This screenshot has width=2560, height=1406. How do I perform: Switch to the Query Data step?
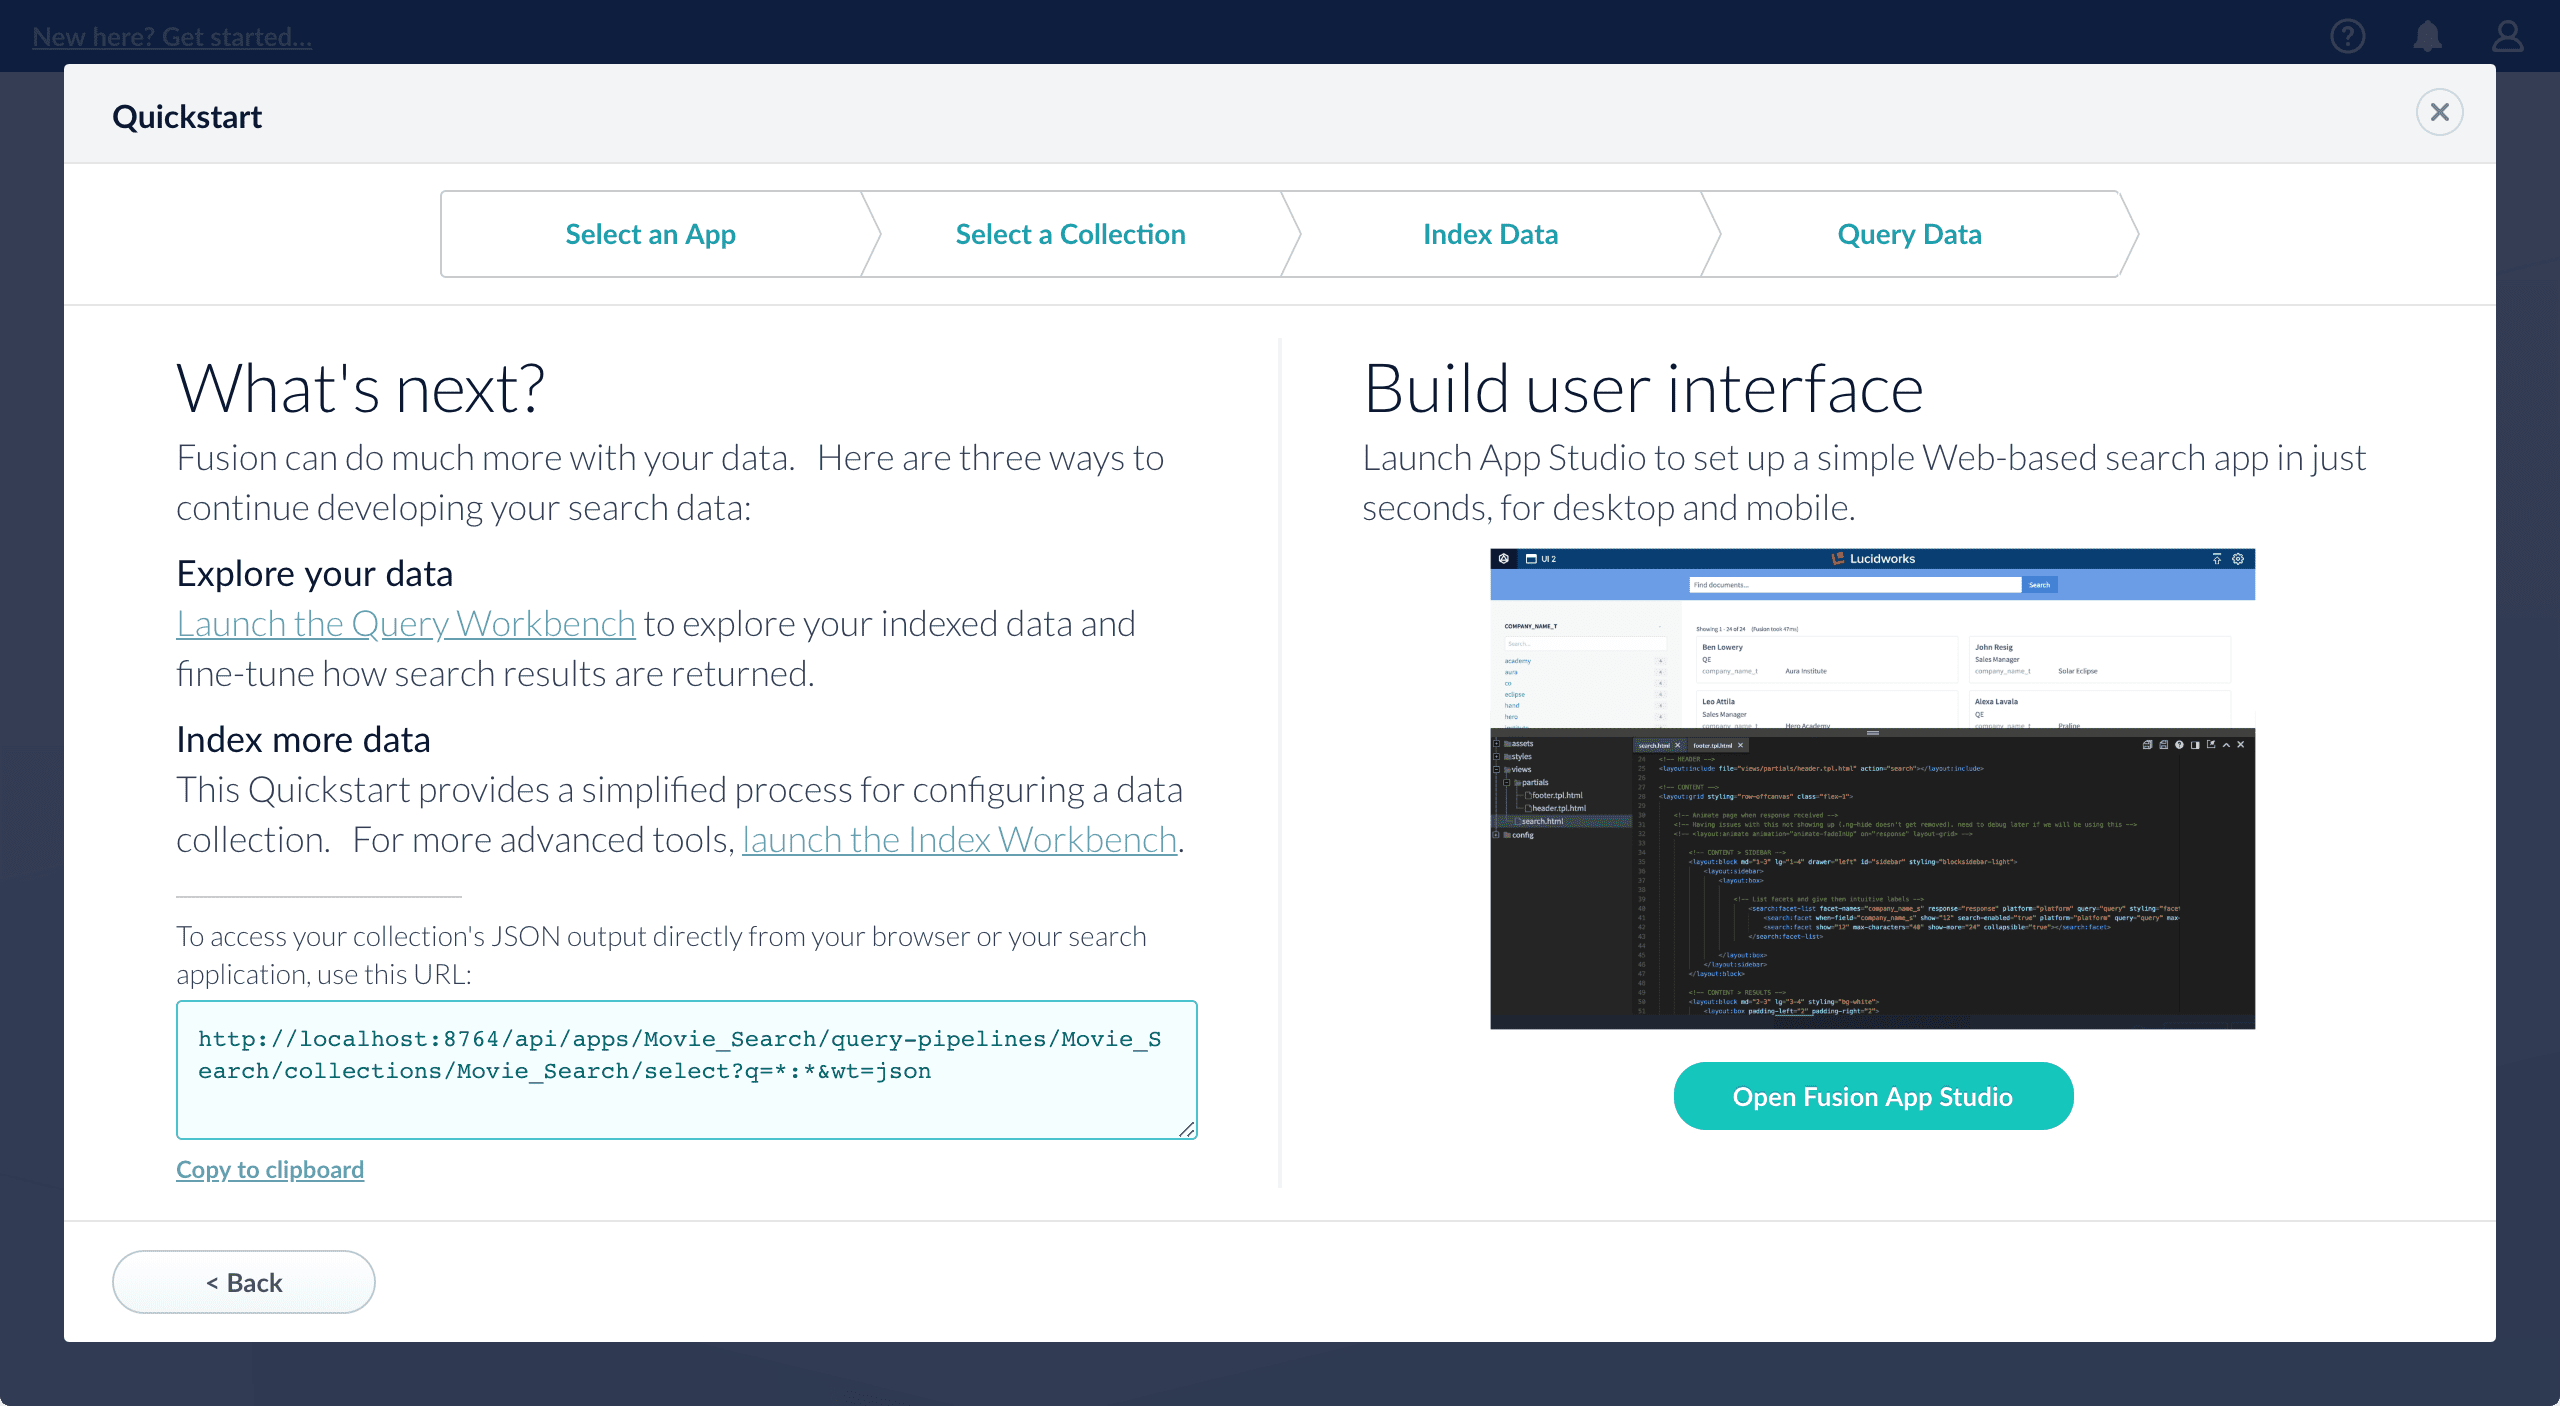1909,234
